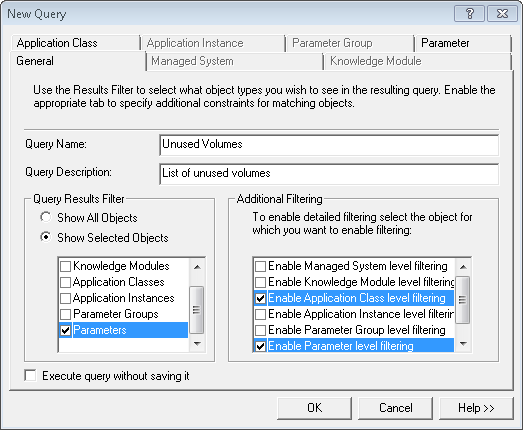Click down arrow of Query Results Filter list
This screenshot has height=430, width=523.
197,343
